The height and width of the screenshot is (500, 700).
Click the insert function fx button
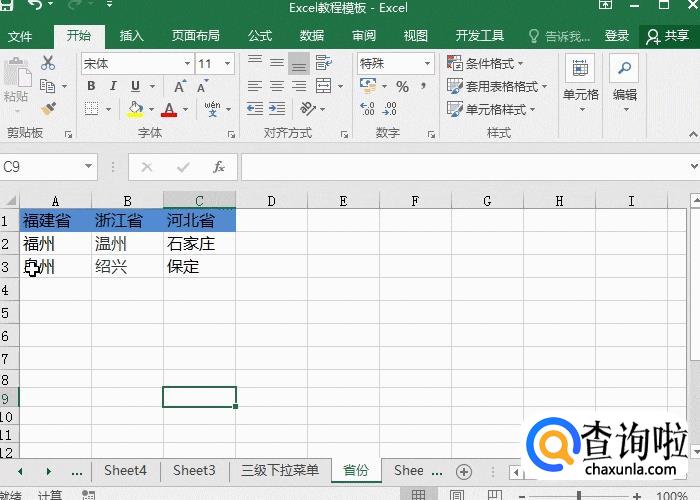pyautogui.click(x=219, y=167)
